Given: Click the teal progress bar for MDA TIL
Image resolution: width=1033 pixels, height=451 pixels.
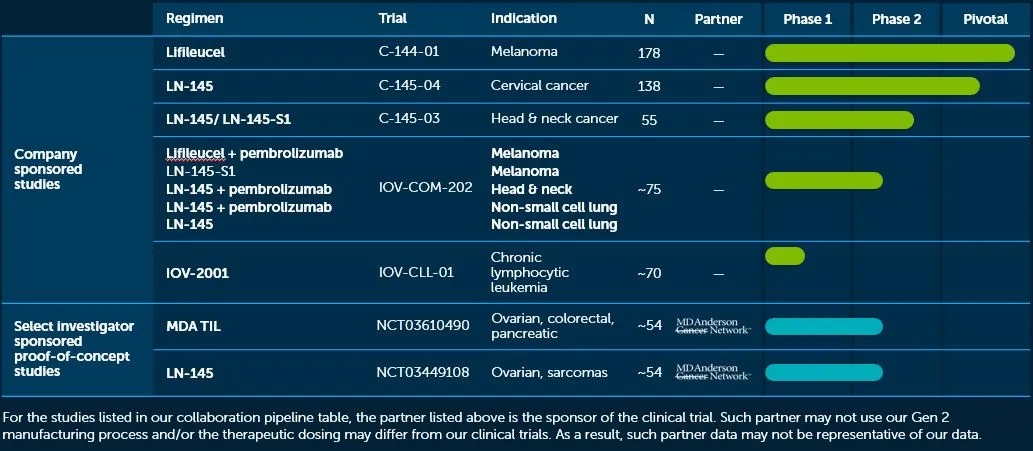Looking at the screenshot, I should (x=824, y=326).
